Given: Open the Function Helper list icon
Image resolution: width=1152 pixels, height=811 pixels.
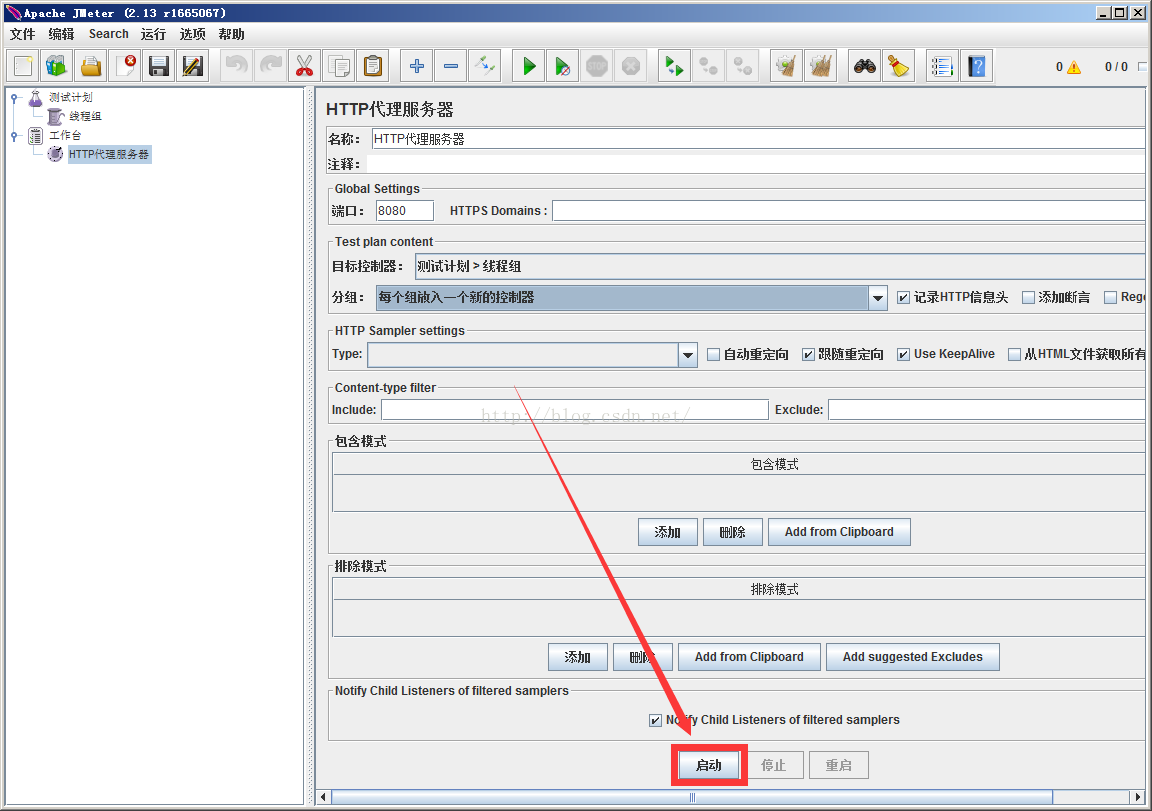Looking at the screenshot, I should coord(943,66).
